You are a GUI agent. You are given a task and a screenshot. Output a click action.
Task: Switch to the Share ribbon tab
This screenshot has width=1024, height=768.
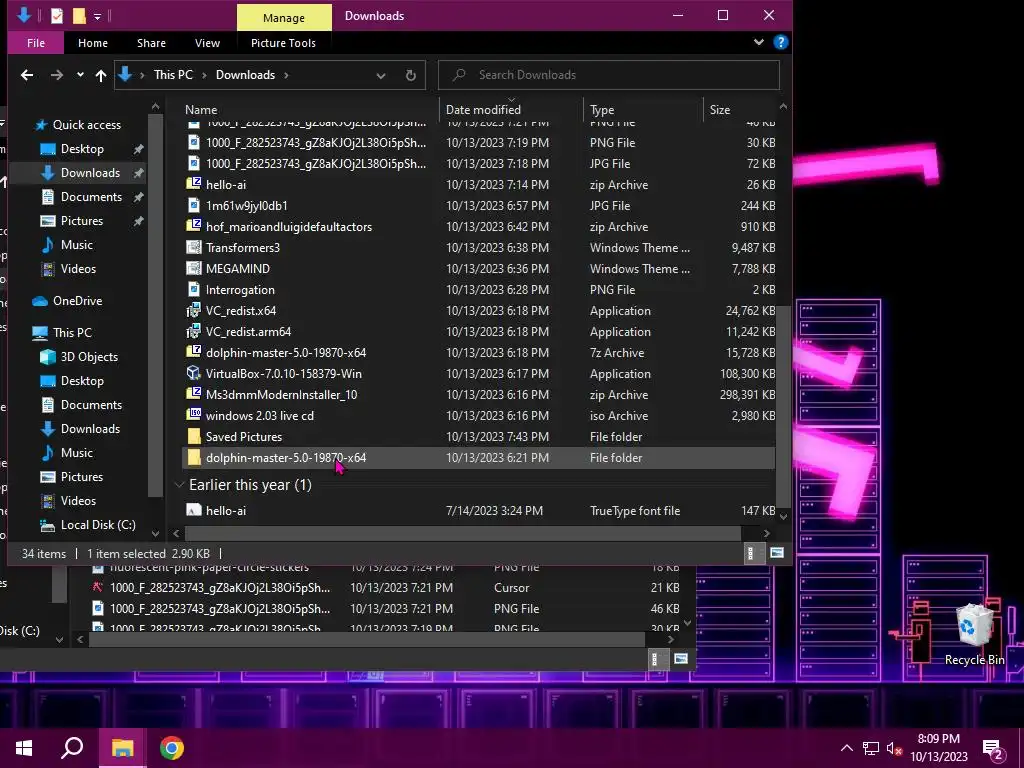pos(152,43)
